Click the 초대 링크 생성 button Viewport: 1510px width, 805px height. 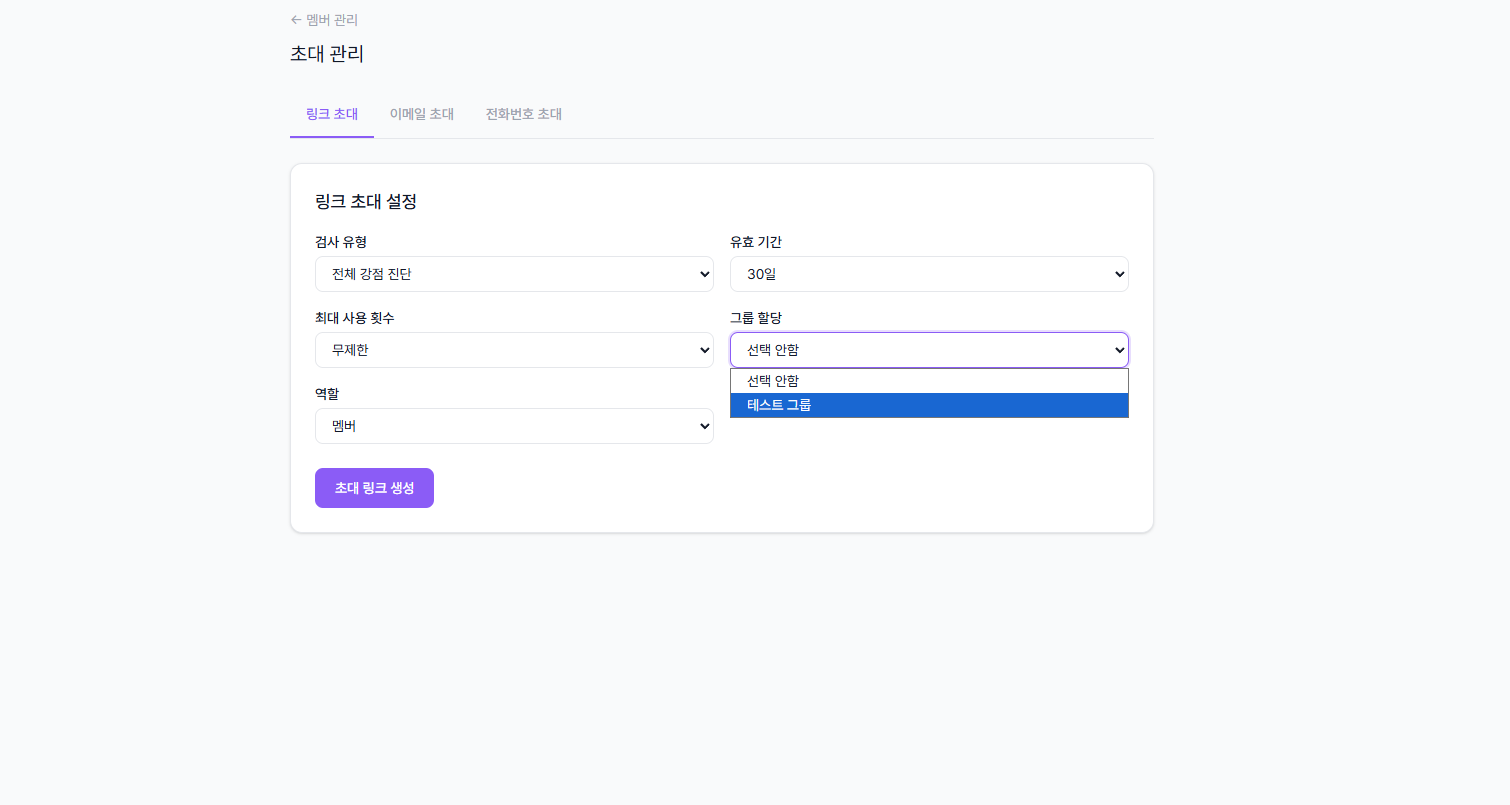point(374,487)
